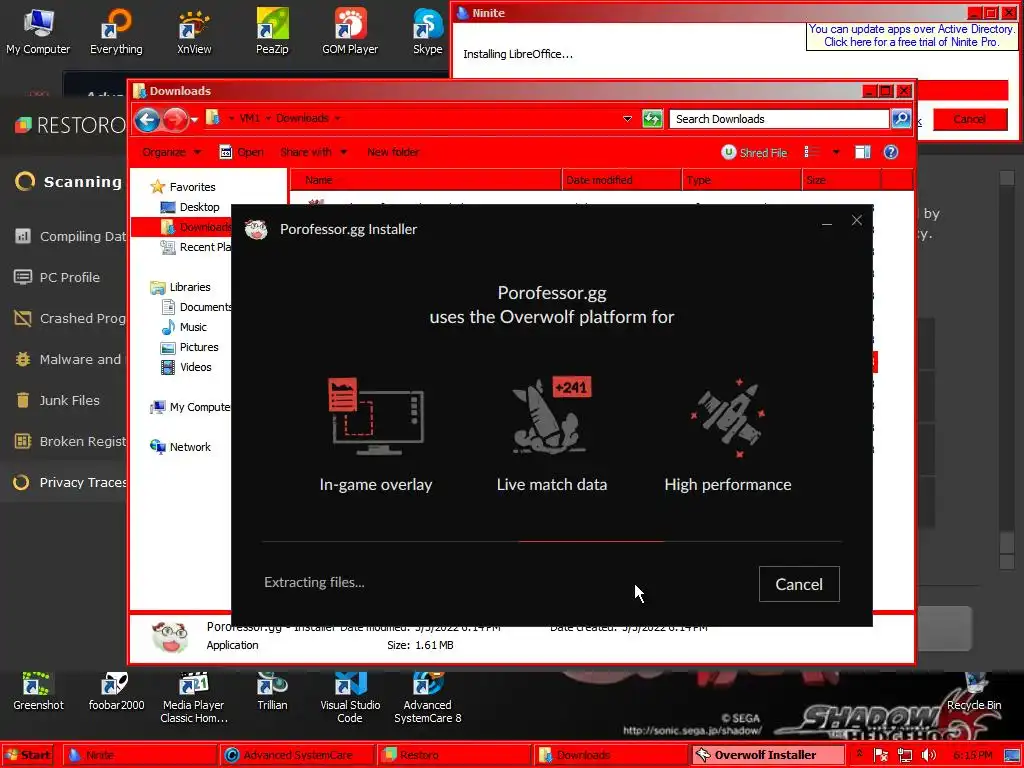This screenshot has width=1024, height=768.
Task: Open help in the Downloads window
Action: pos(891,152)
